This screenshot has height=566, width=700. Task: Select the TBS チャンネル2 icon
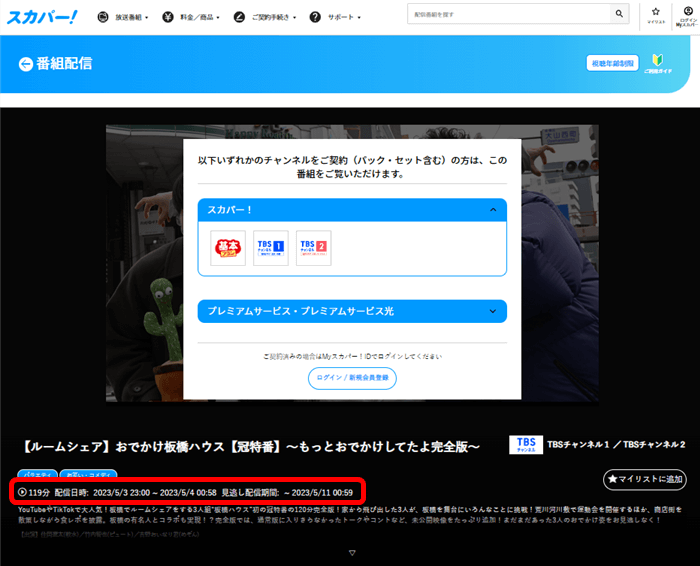313,248
